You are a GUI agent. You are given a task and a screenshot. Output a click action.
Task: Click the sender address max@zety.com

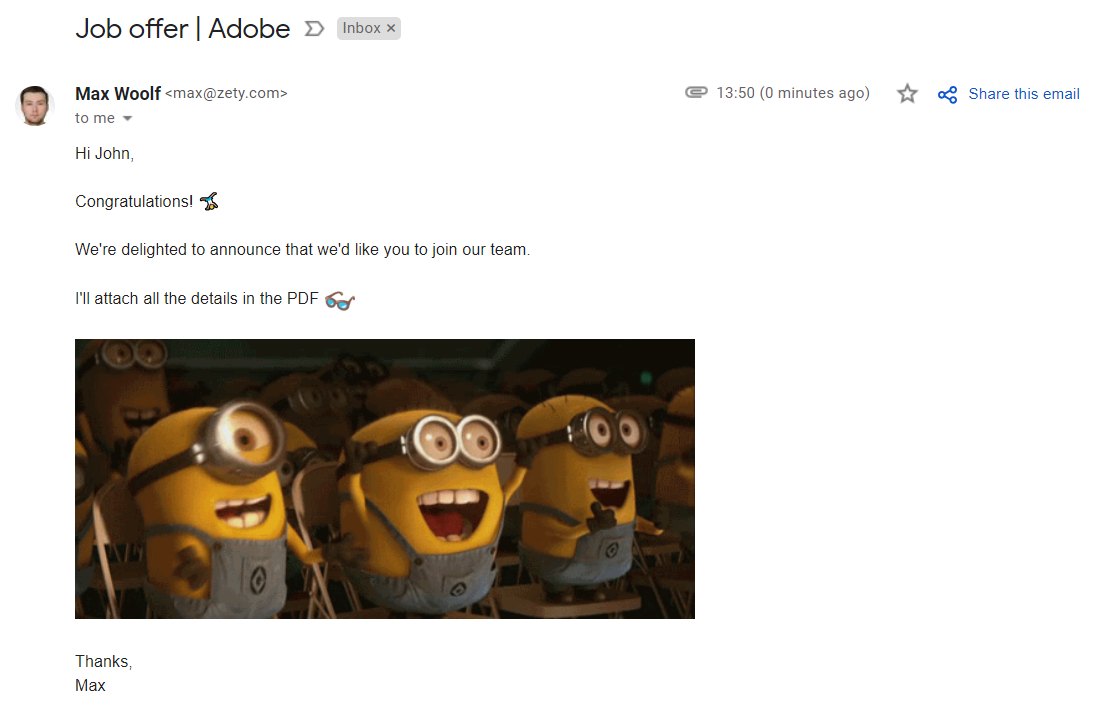click(225, 92)
